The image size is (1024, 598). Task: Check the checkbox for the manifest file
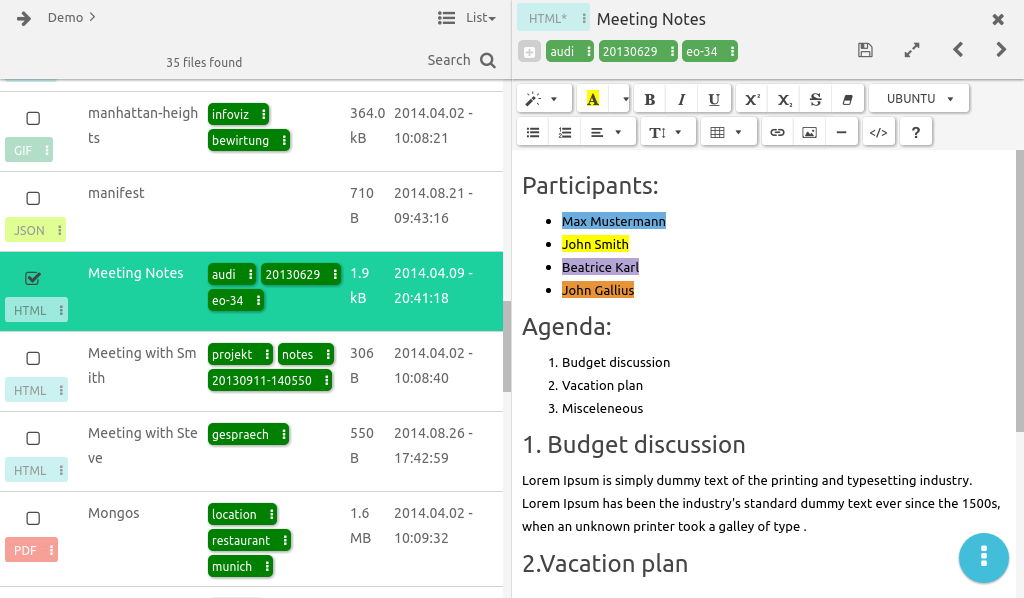tap(33, 199)
